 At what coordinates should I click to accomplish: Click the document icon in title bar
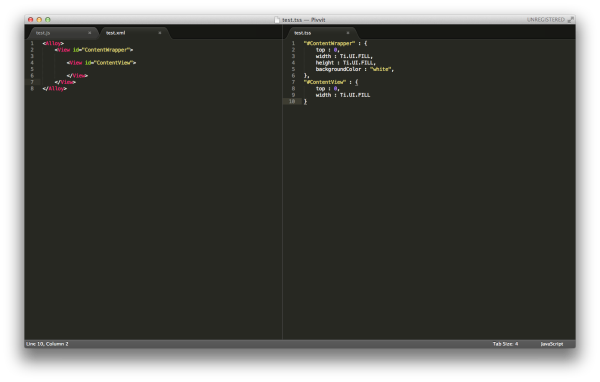(x=277, y=20)
